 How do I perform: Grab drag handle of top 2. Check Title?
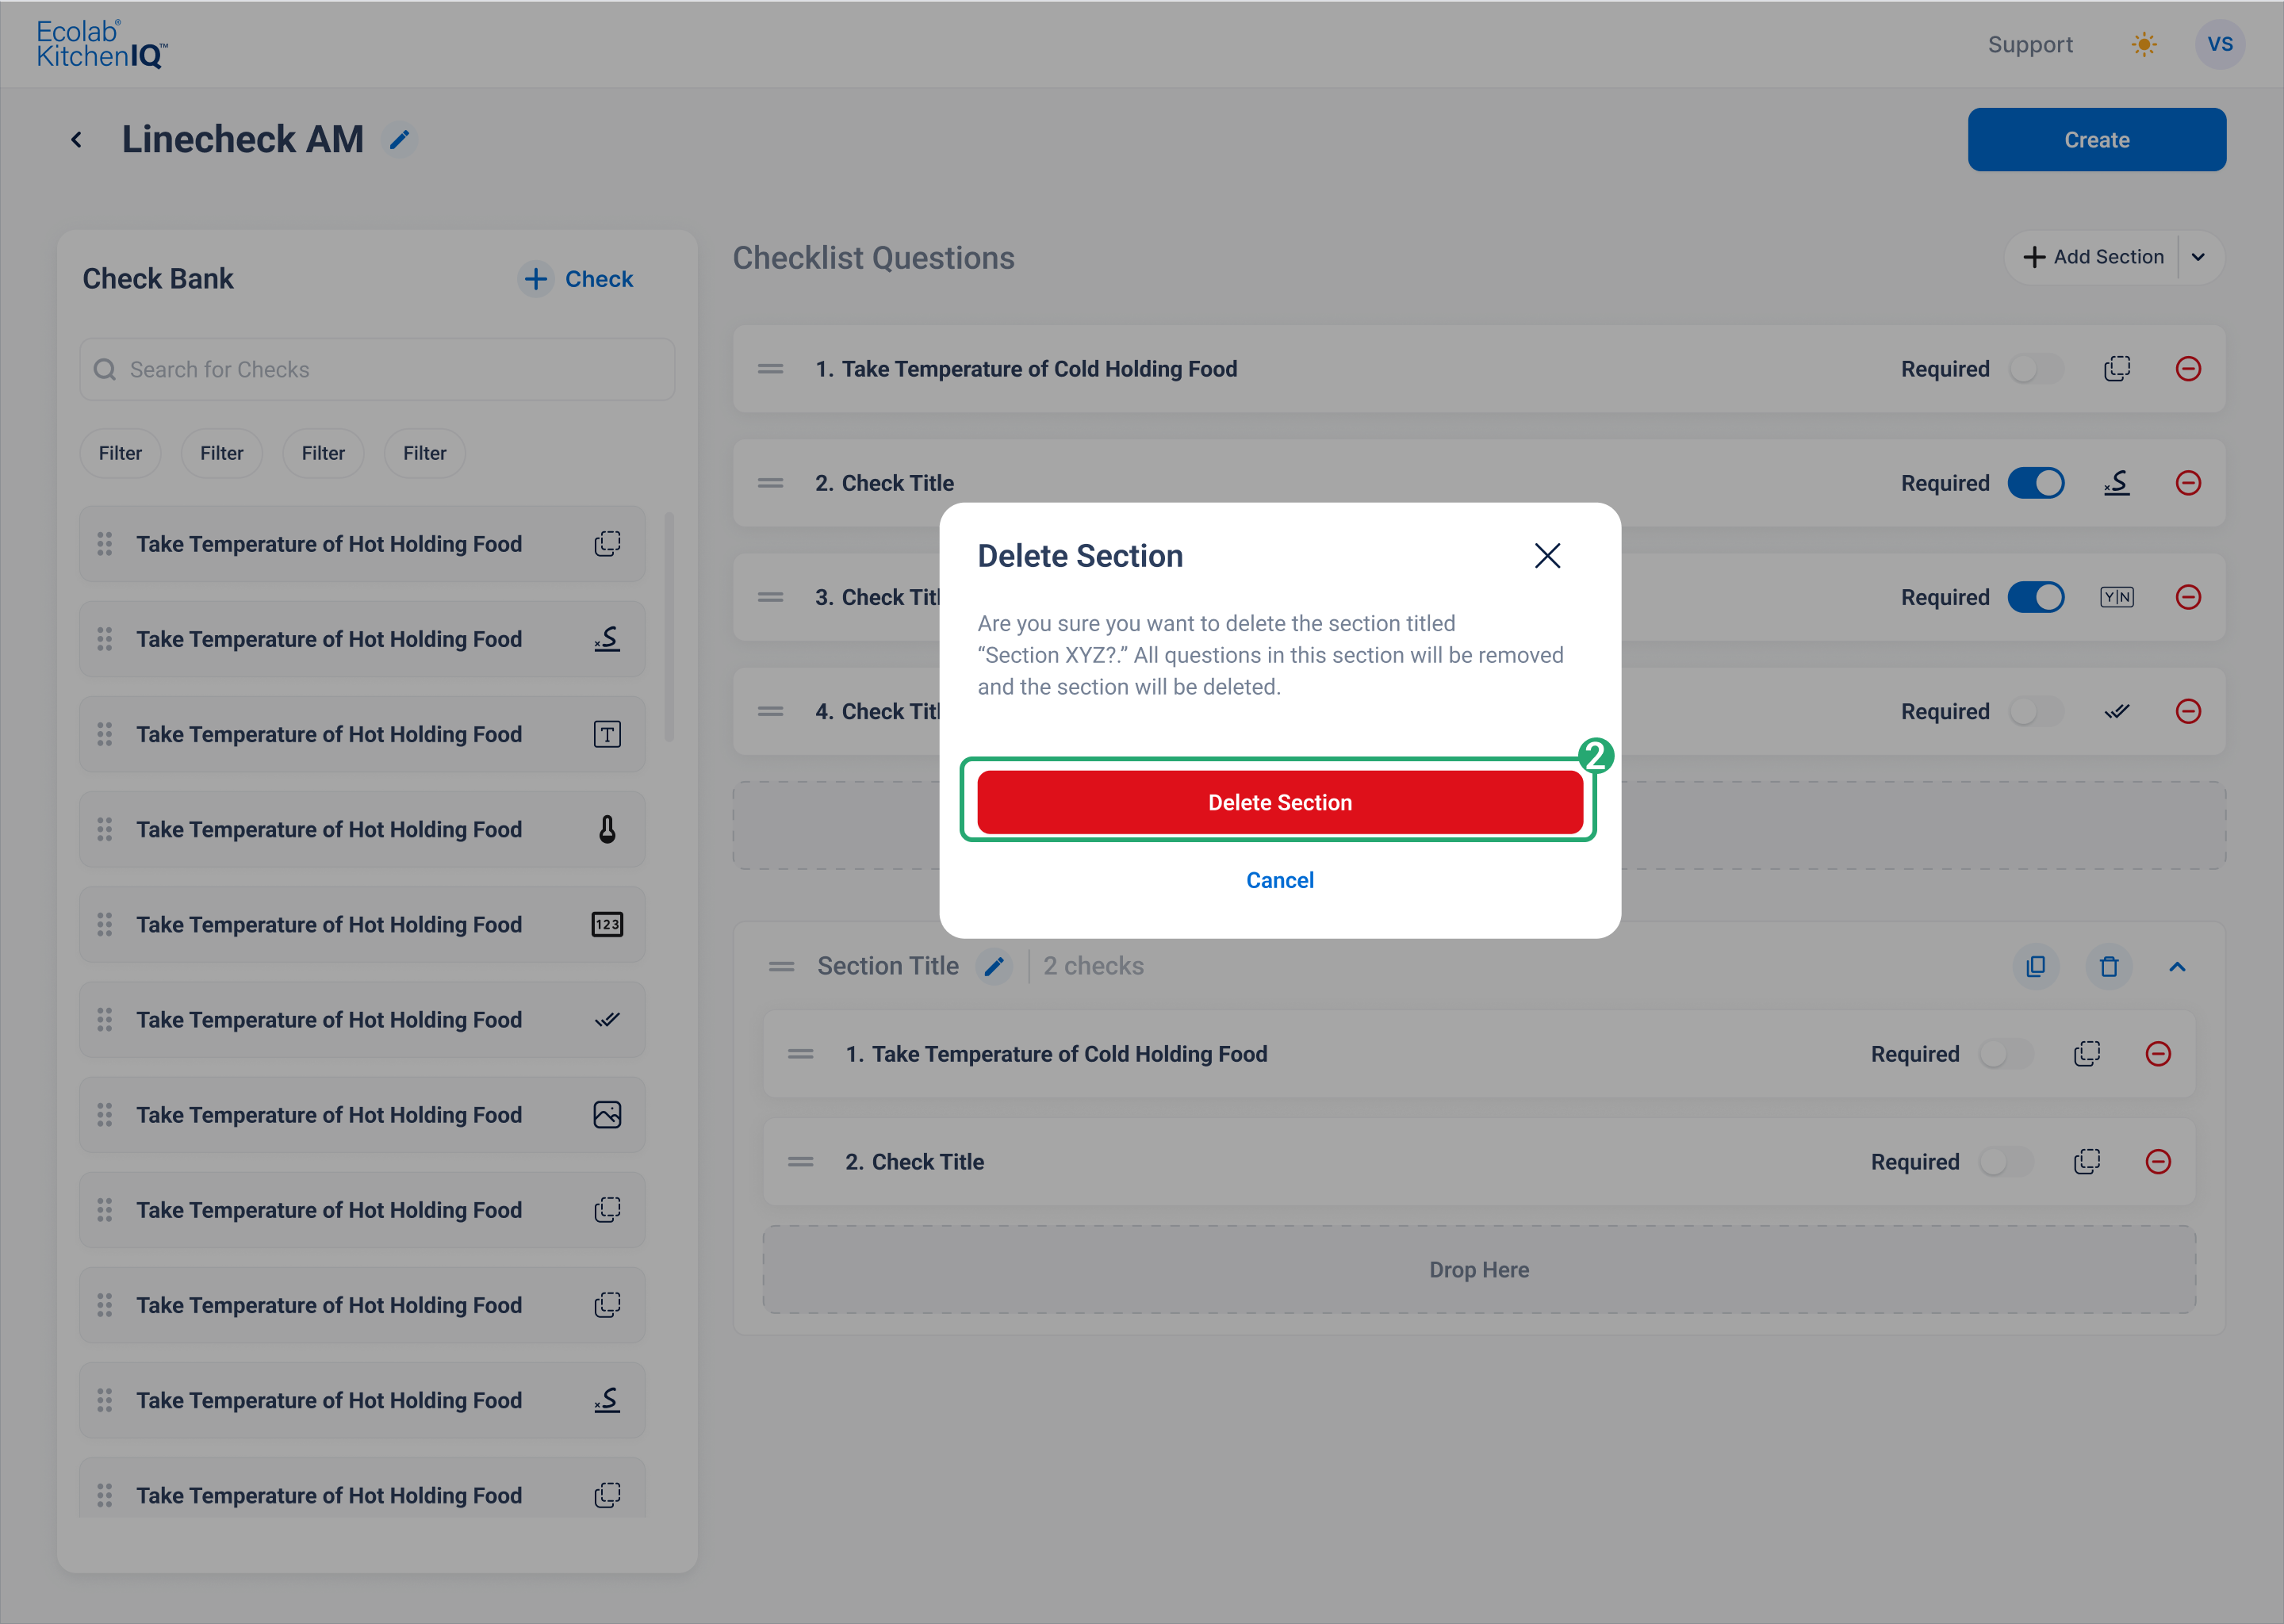tap(770, 483)
